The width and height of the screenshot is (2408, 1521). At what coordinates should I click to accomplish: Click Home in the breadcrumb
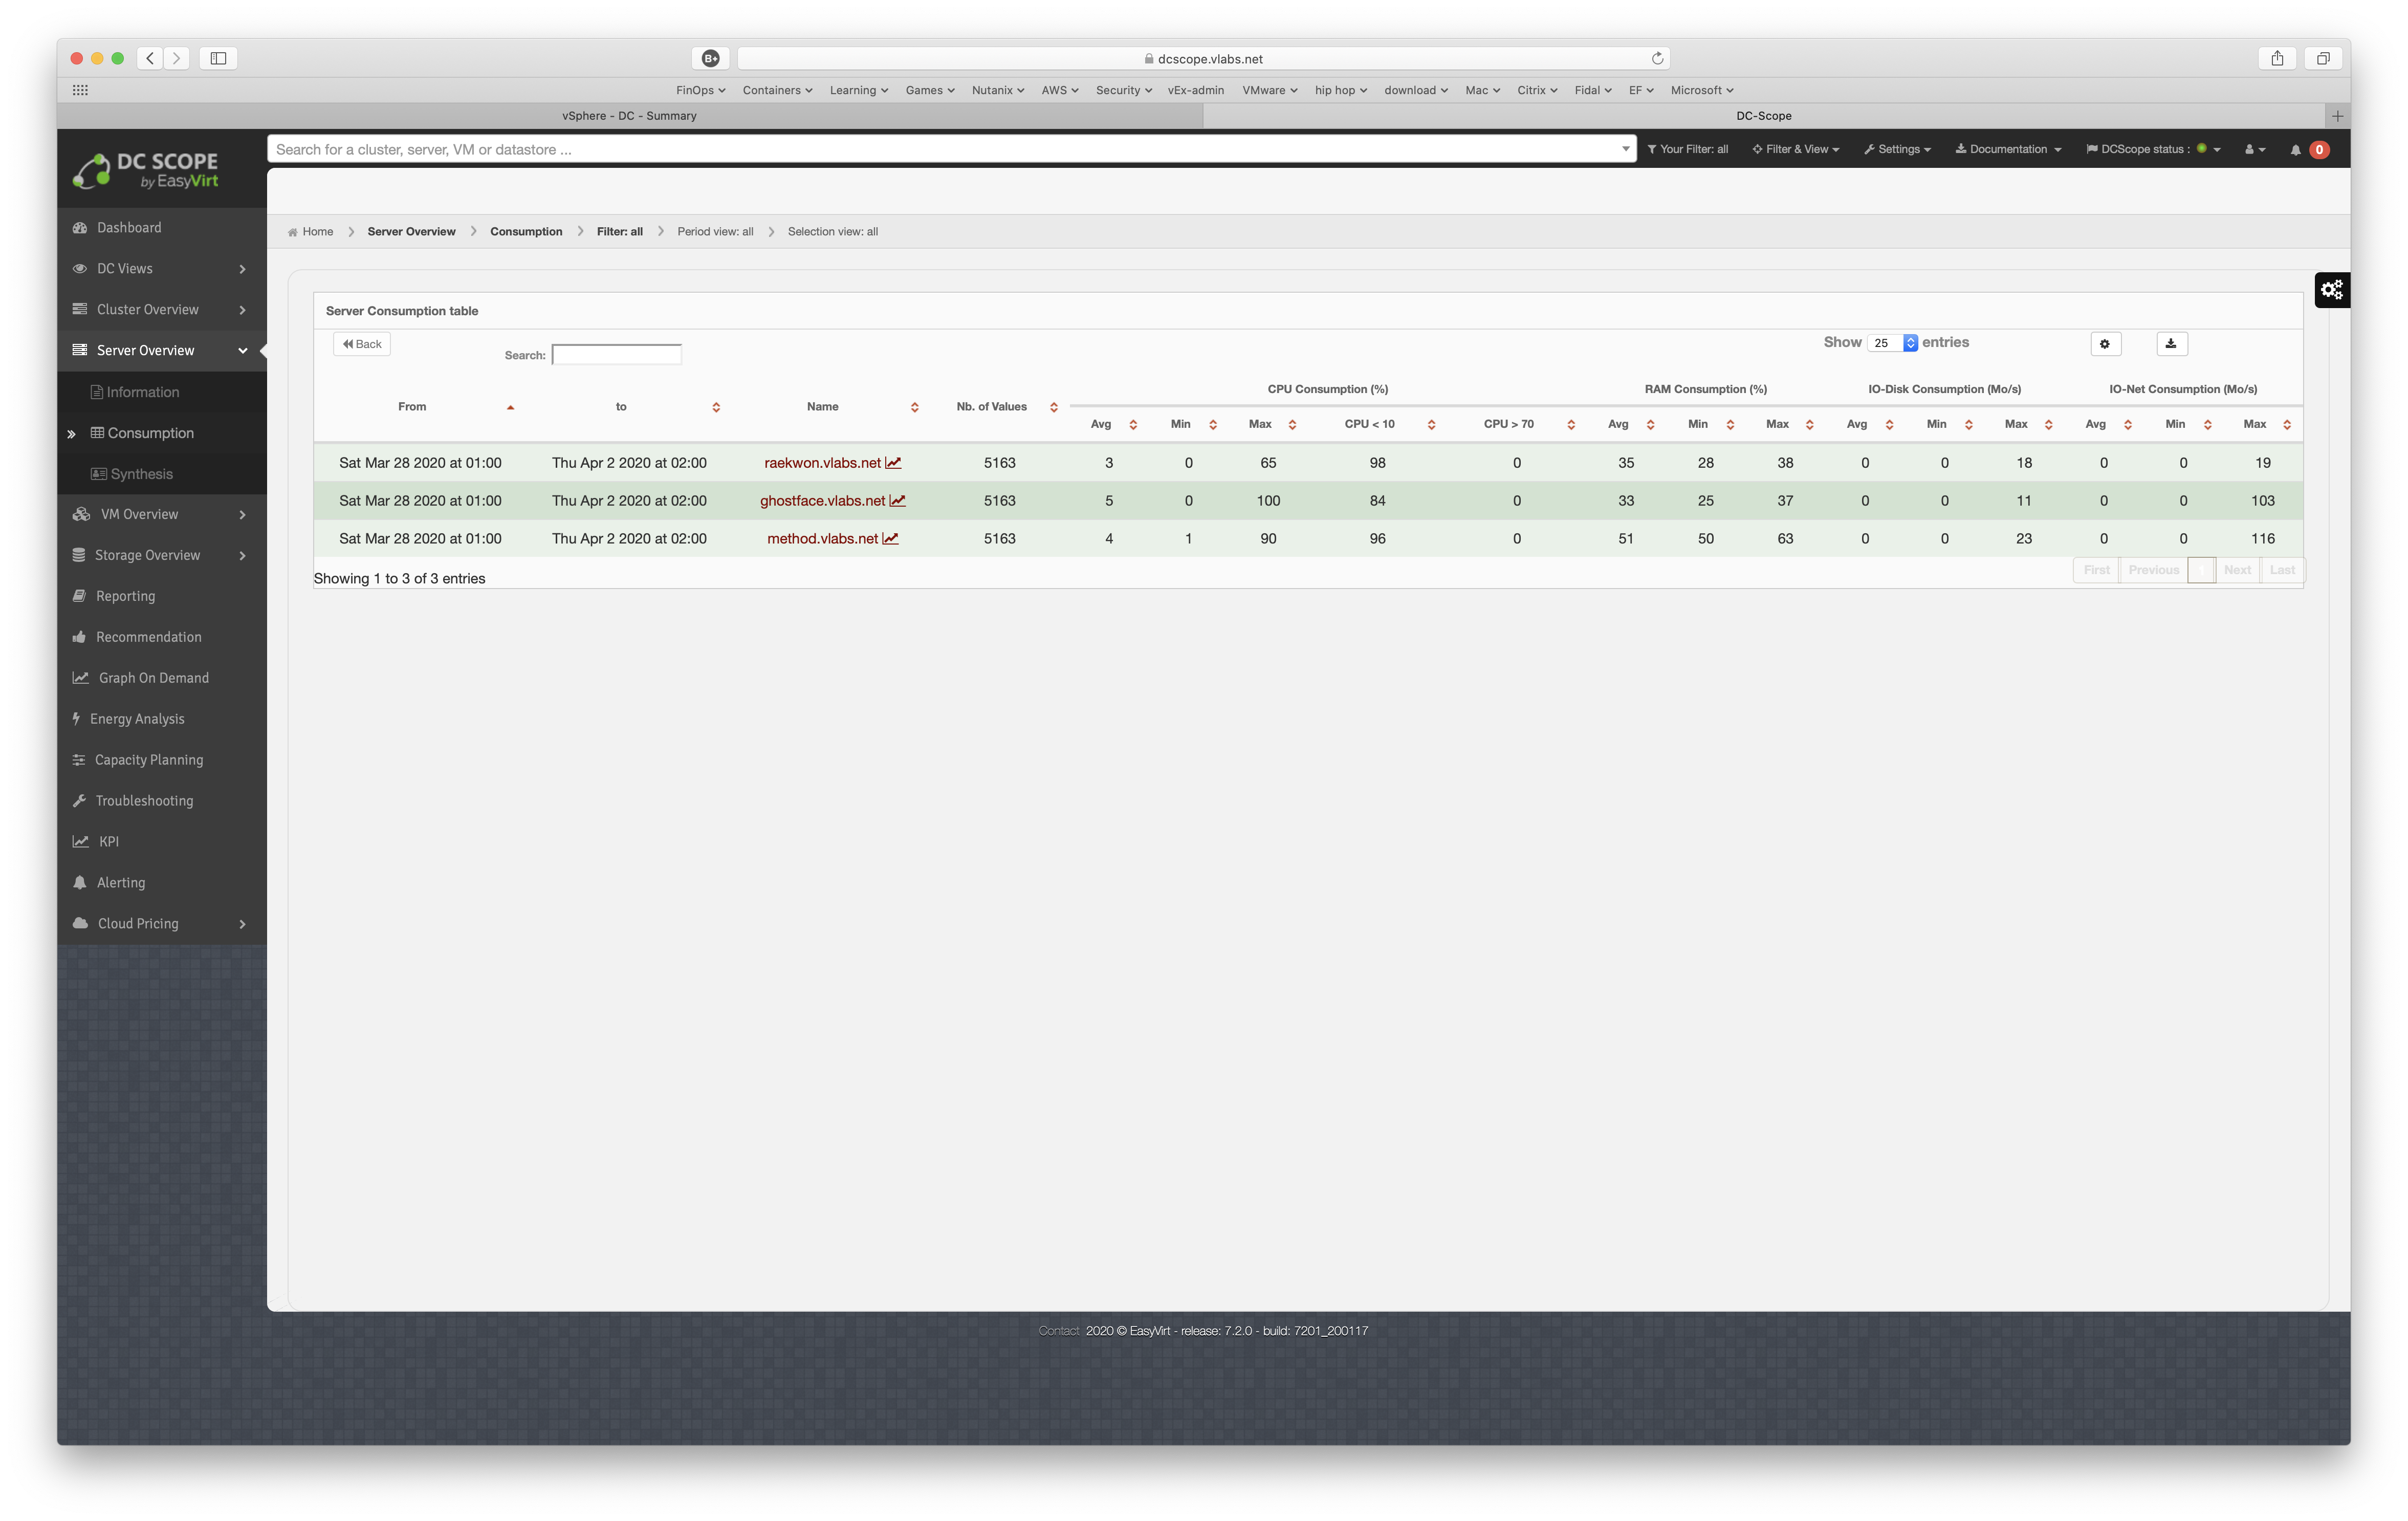317,231
